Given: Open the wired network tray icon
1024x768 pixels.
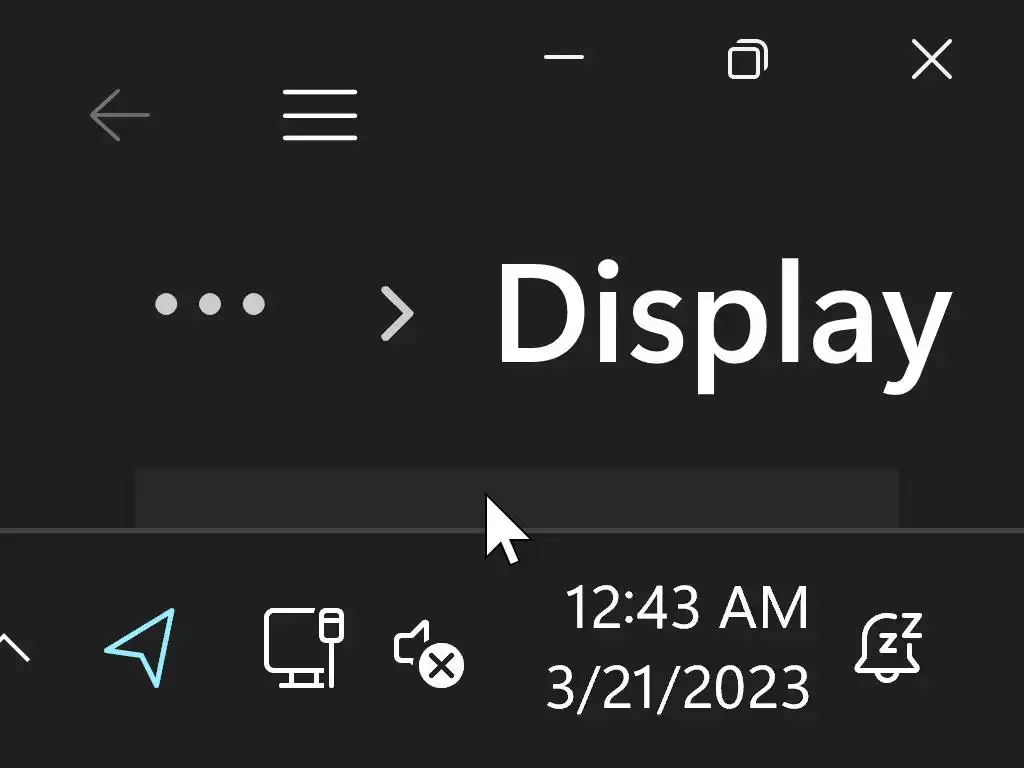Looking at the screenshot, I should coord(304,647).
